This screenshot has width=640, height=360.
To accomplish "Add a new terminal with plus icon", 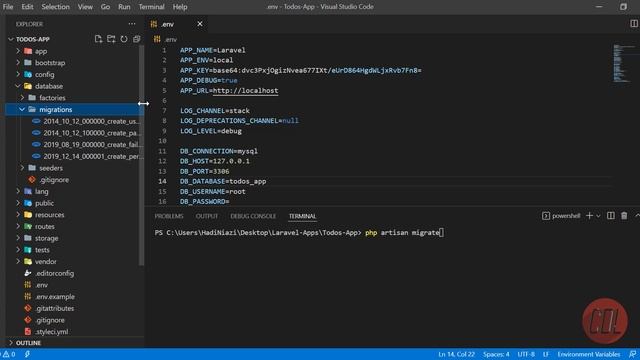I will pos(589,216).
